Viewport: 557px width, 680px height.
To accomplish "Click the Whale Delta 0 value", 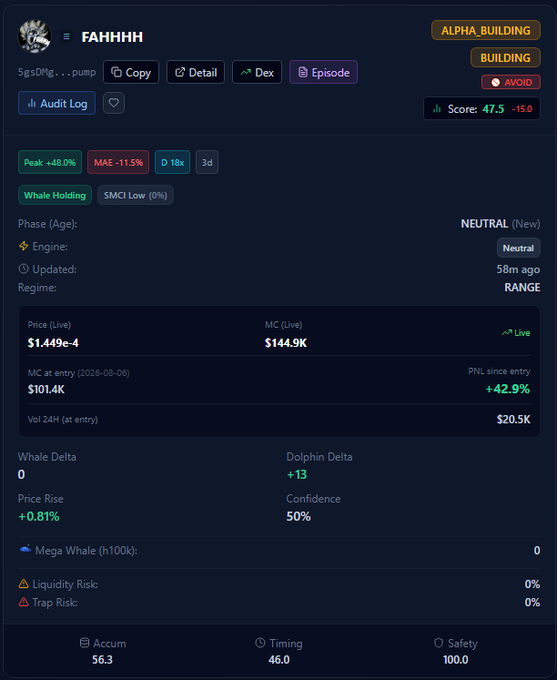I will click(21, 474).
